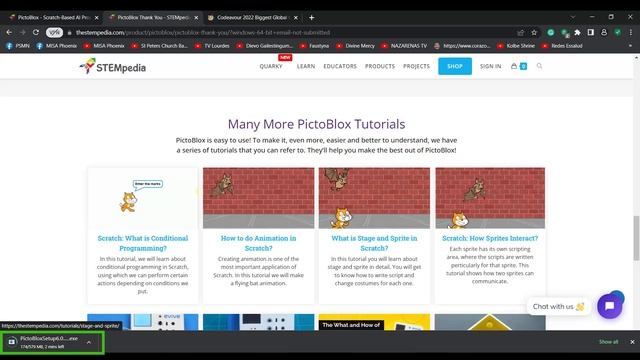Viewport: 640px width, 360px height.
Task: Open the MISA Phoenix YouTube bookmark
Action: 104,46
